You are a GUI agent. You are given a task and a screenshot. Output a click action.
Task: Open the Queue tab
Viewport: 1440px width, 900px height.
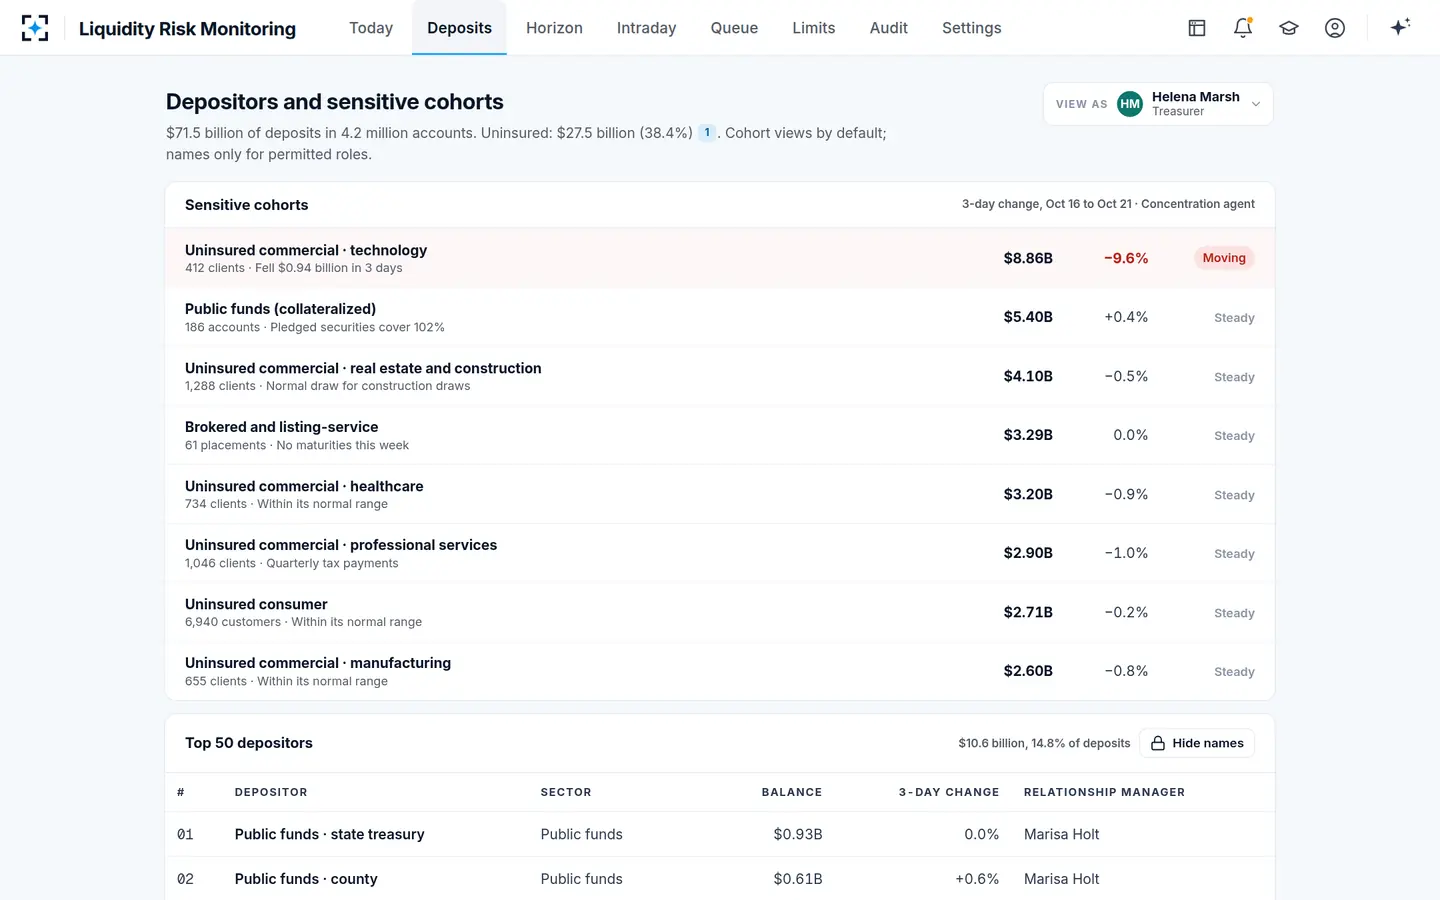pyautogui.click(x=734, y=28)
